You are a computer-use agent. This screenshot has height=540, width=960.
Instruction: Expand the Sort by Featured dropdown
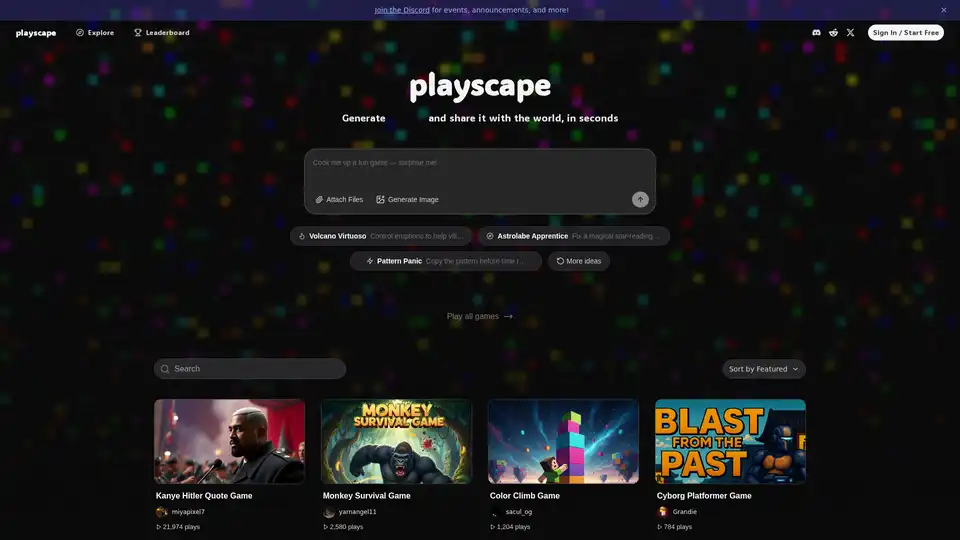tap(764, 369)
